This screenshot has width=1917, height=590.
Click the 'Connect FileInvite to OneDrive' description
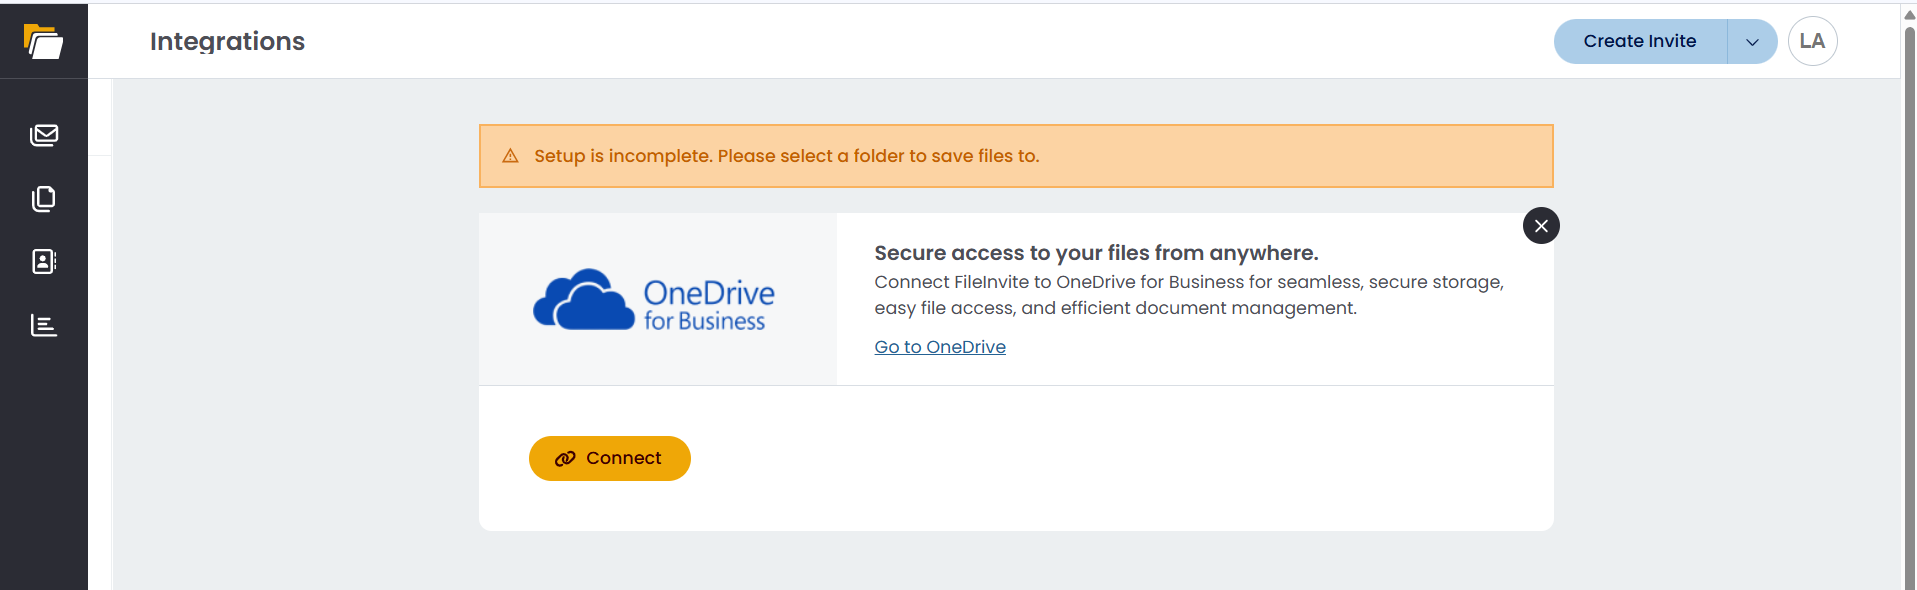pos(1189,295)
